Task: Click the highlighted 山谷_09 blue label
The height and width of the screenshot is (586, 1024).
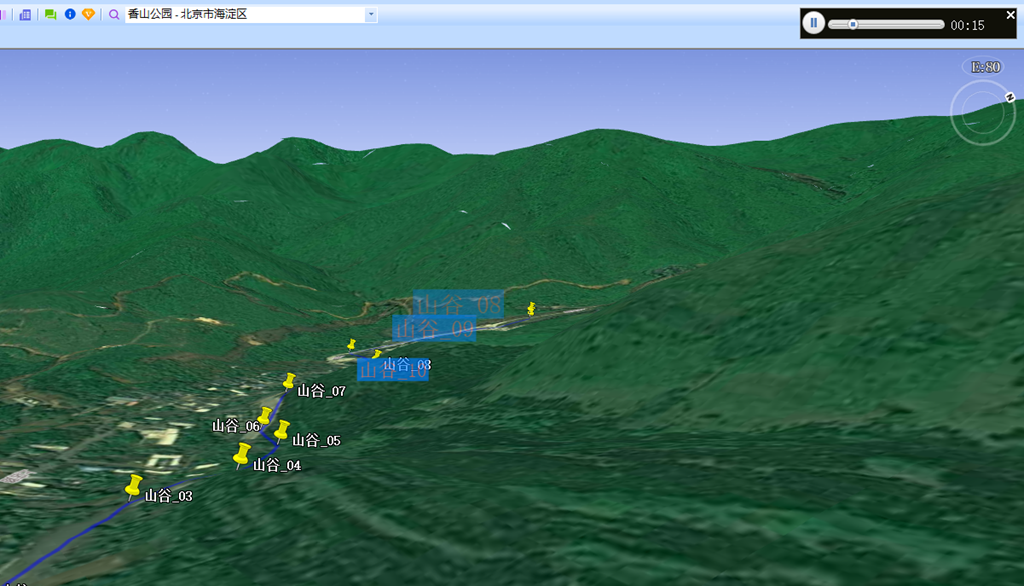Action: pyautogui.click(x=434, y=329)
